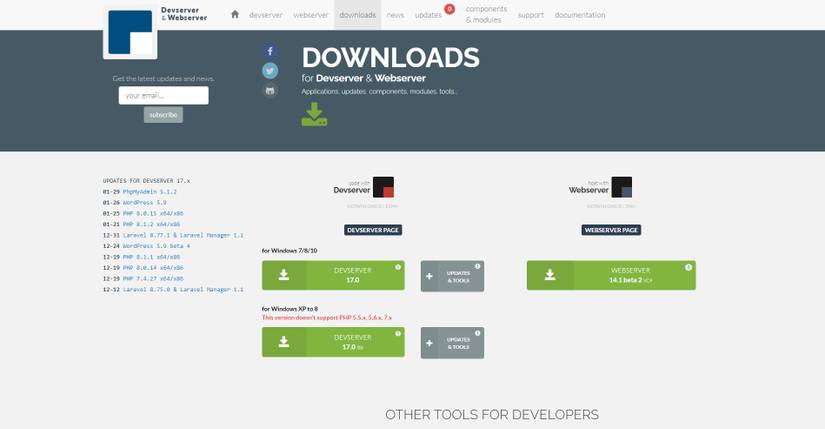Show info on the Windows 7/8/10 Updates & Tools button
This screenshot has height=429, width=825.
[477, 266]
